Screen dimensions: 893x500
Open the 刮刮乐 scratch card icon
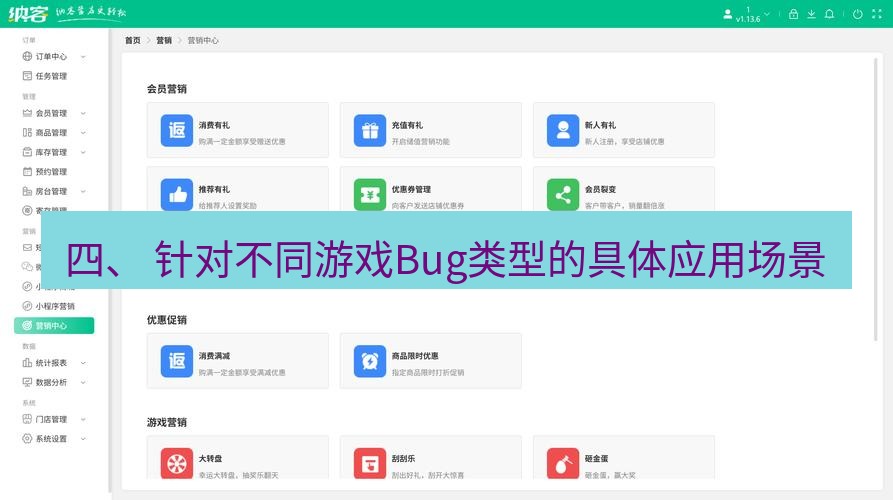370,464
